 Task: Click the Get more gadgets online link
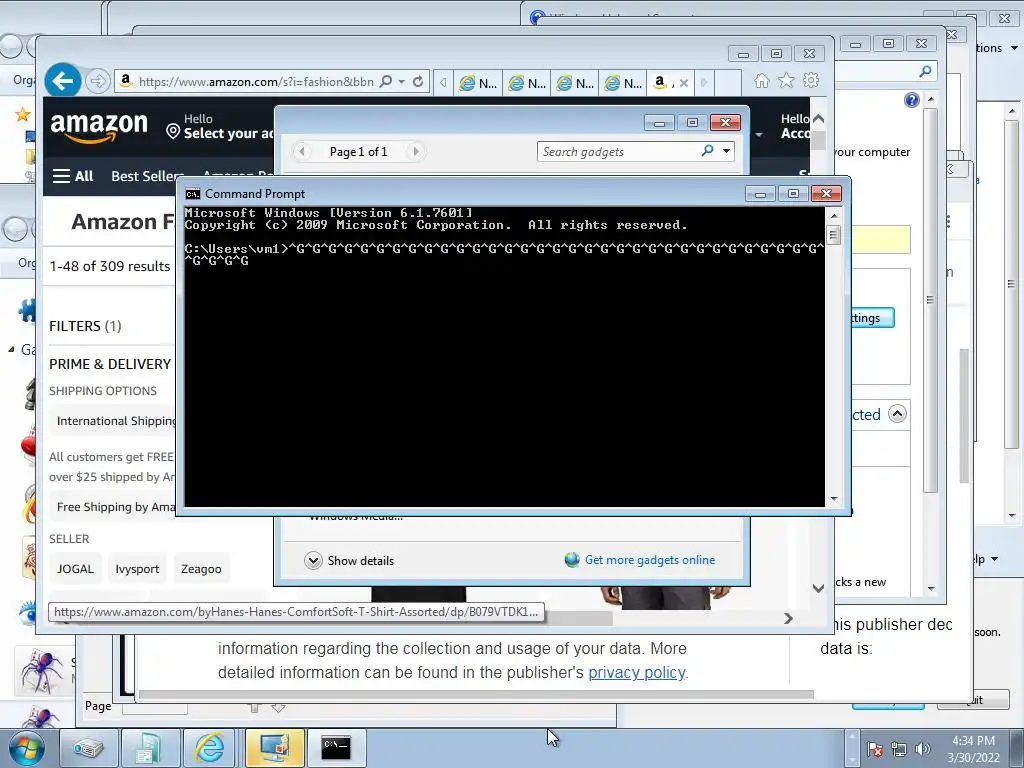(650, 560)
